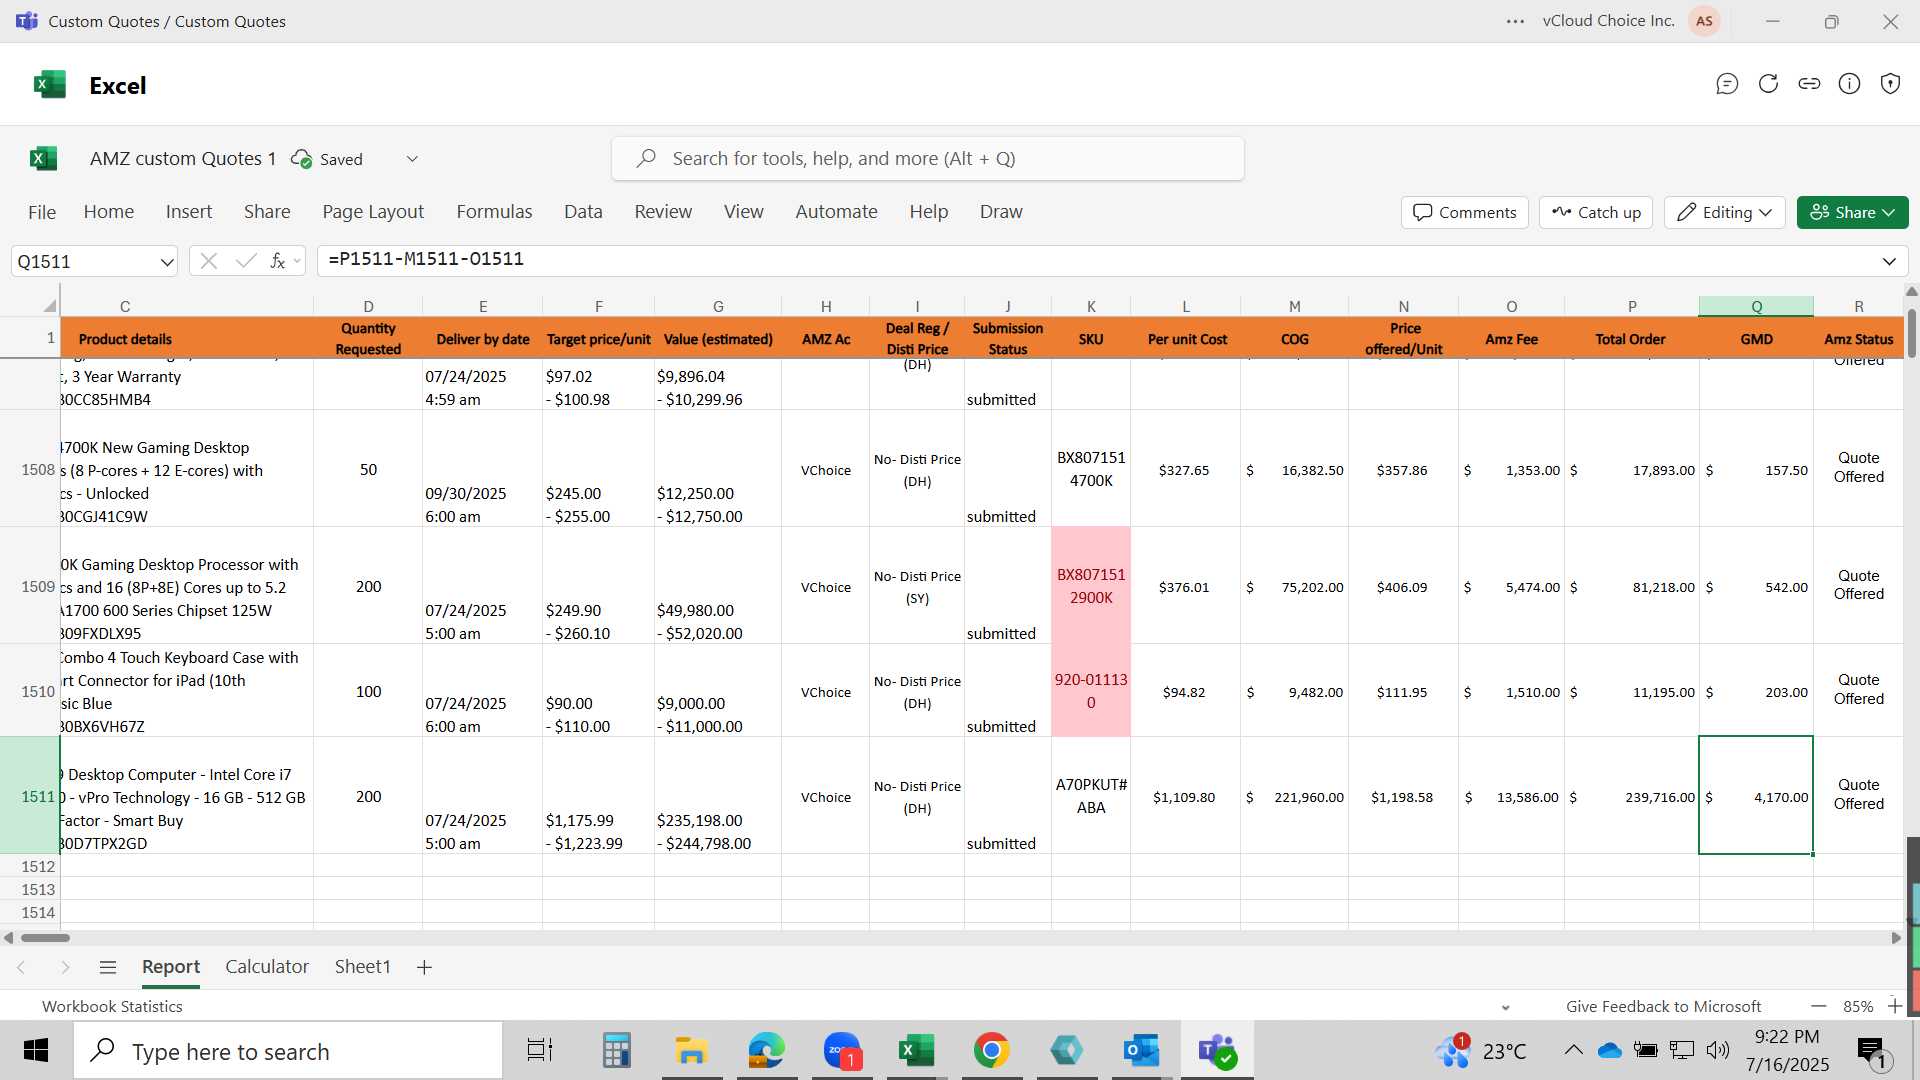
Task: Open the Data tab
Action: (583, 212)
